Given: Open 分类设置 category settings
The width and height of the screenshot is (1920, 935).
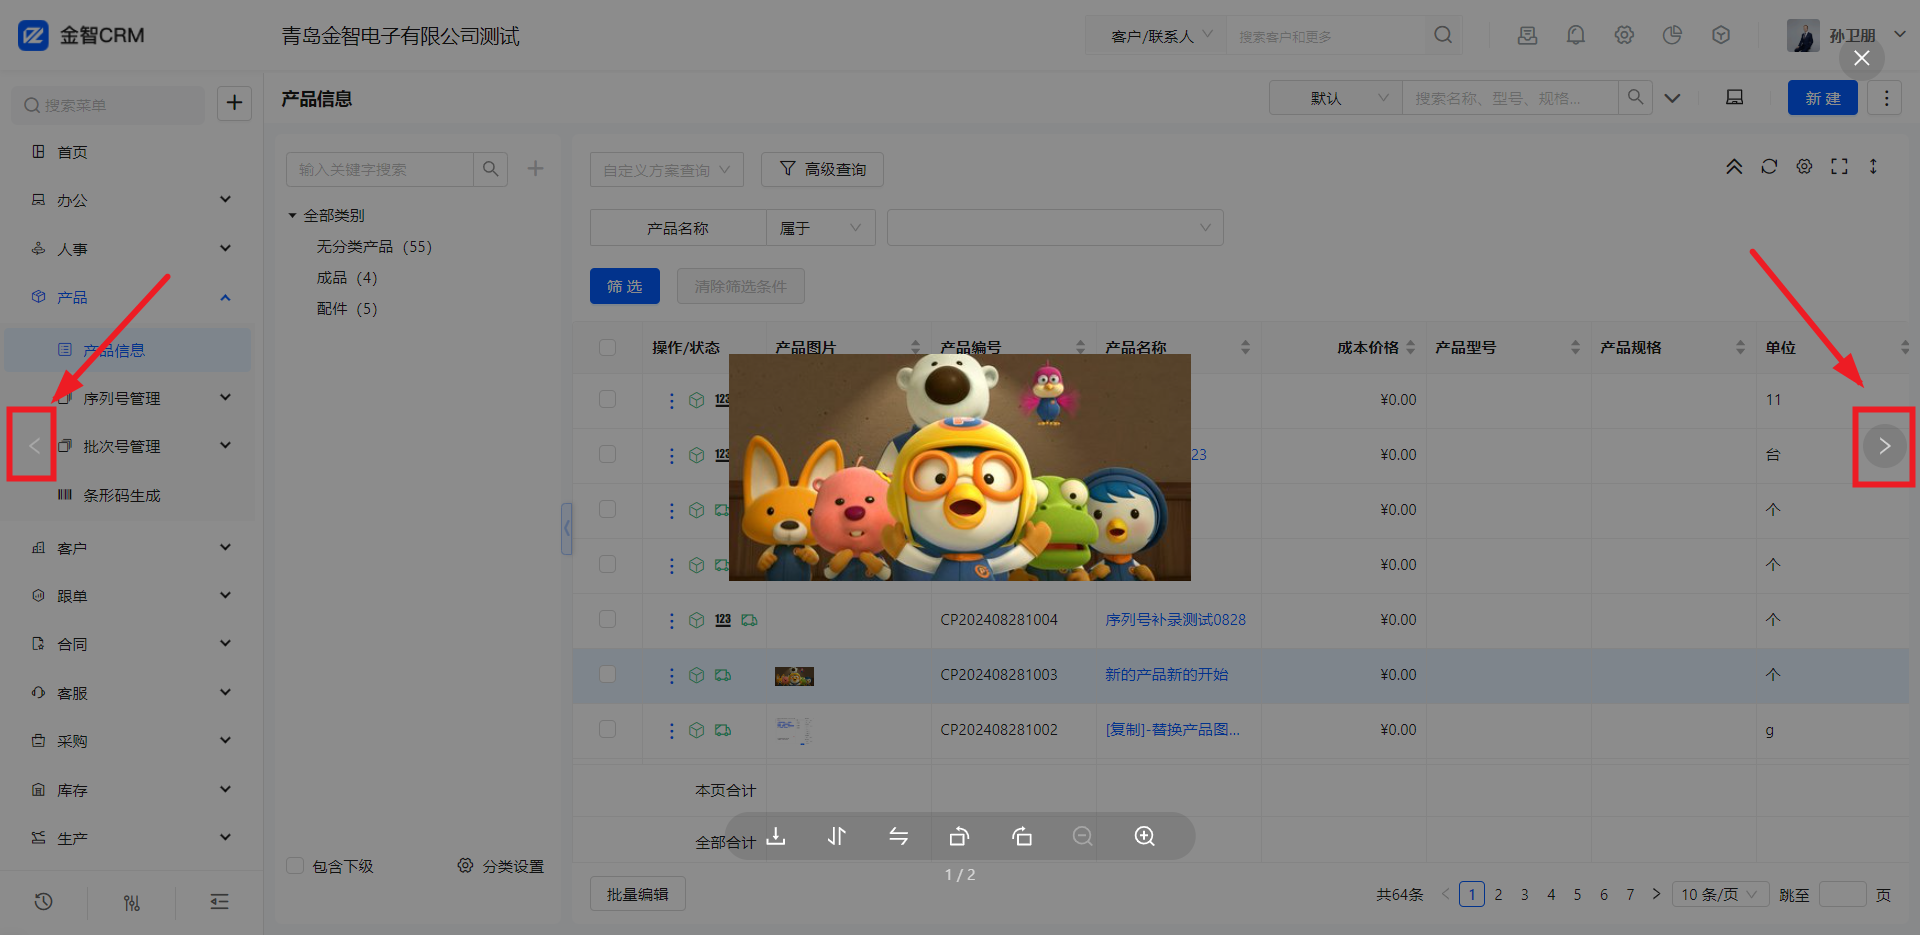Looking at the screenshot, I should point(501,866).
